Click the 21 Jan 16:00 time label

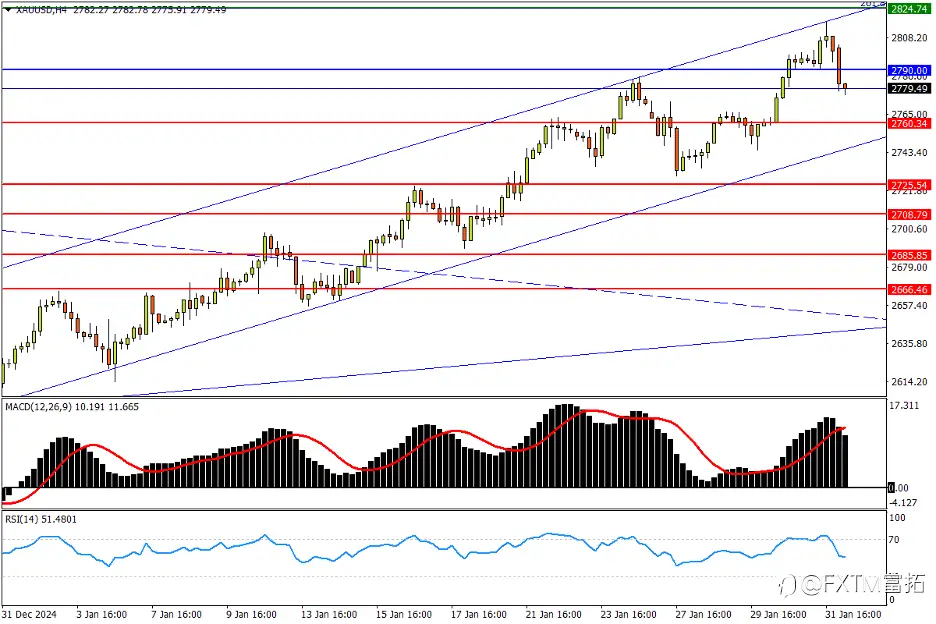pyautogui.click(x=553, y=614)
